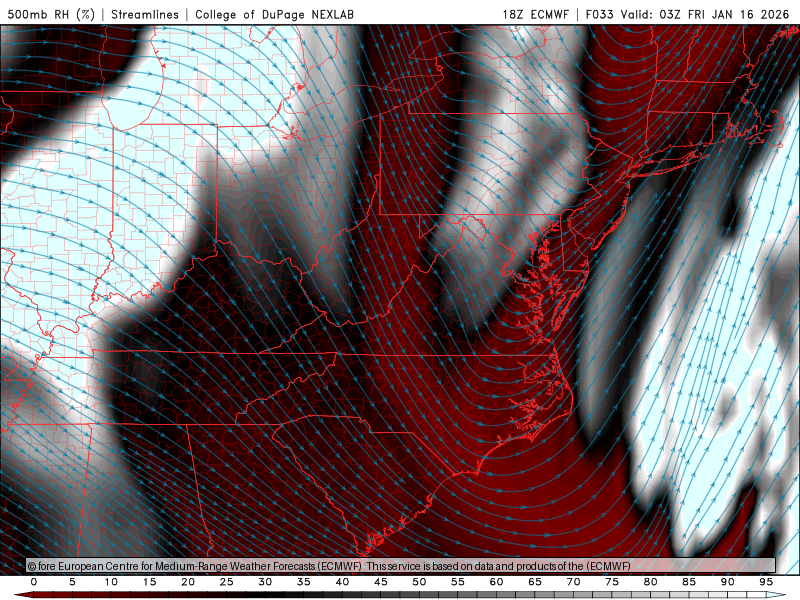The height and width of the screenshot is (600, 800).
Task: Click the colorbar label '95'
Action: tap(766, 582)
